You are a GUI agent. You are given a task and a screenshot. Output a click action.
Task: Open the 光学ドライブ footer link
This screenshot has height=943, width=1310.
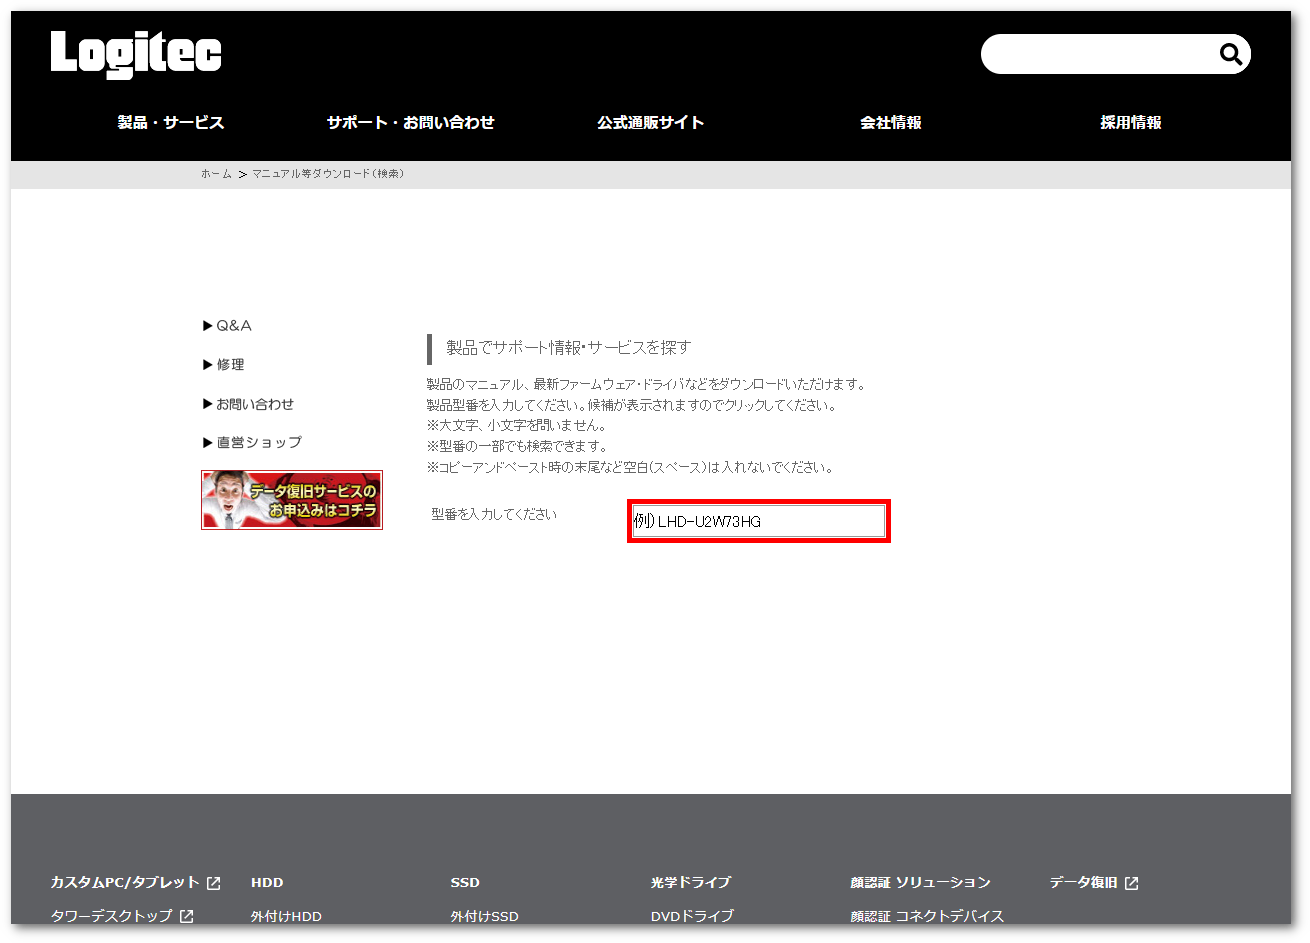click(691, 882)
